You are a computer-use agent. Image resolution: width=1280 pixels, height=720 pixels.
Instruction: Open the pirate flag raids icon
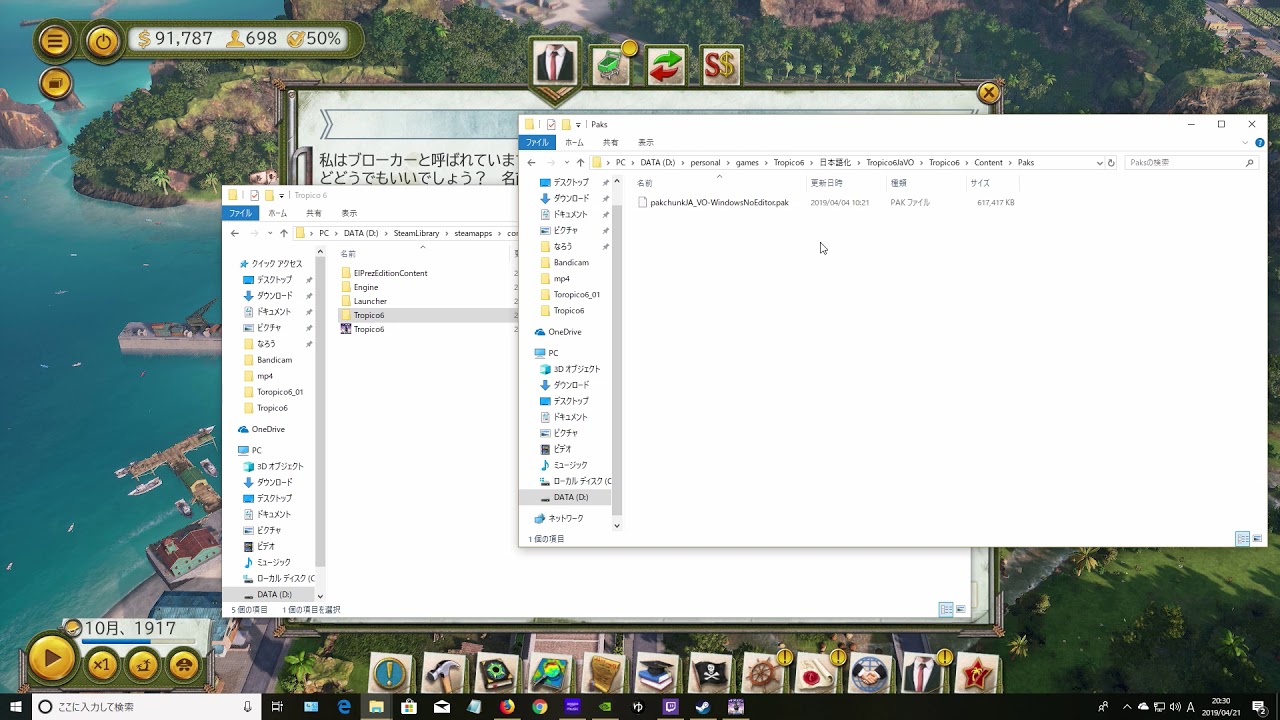(x=709, y=673)
